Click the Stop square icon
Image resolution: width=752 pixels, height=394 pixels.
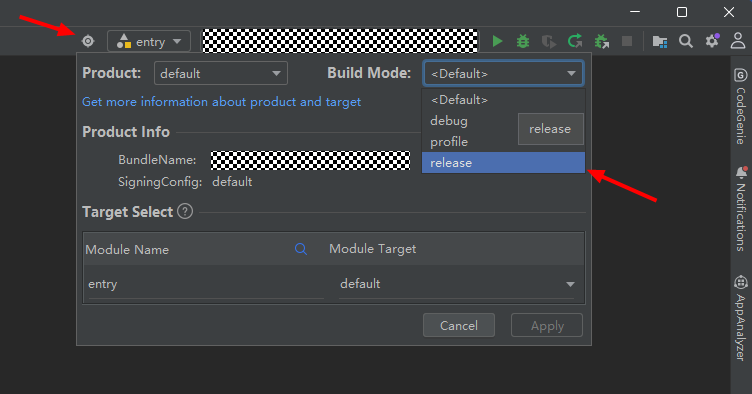(627, 41)
